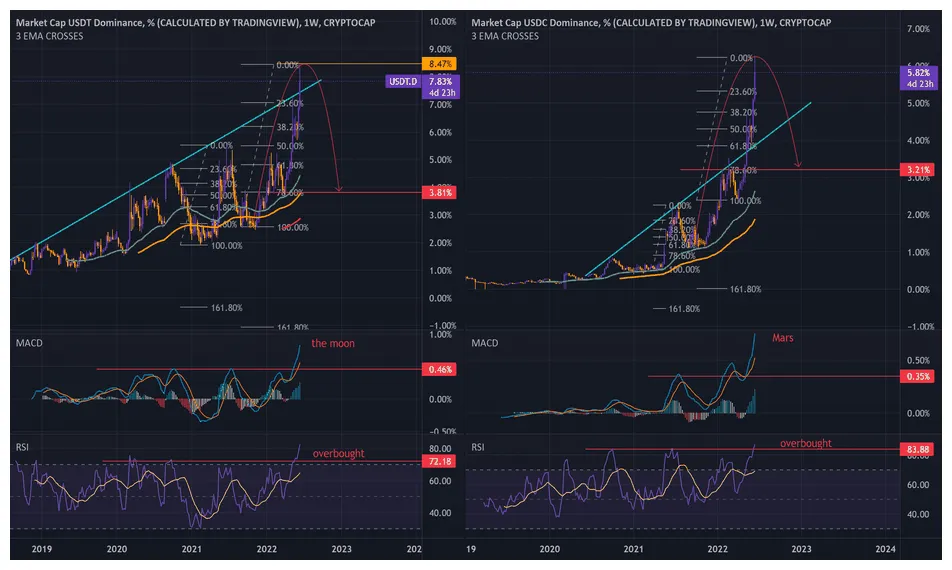
Task: Click the purple USDT.D symbol tag
Action: [x=401, y=81]
